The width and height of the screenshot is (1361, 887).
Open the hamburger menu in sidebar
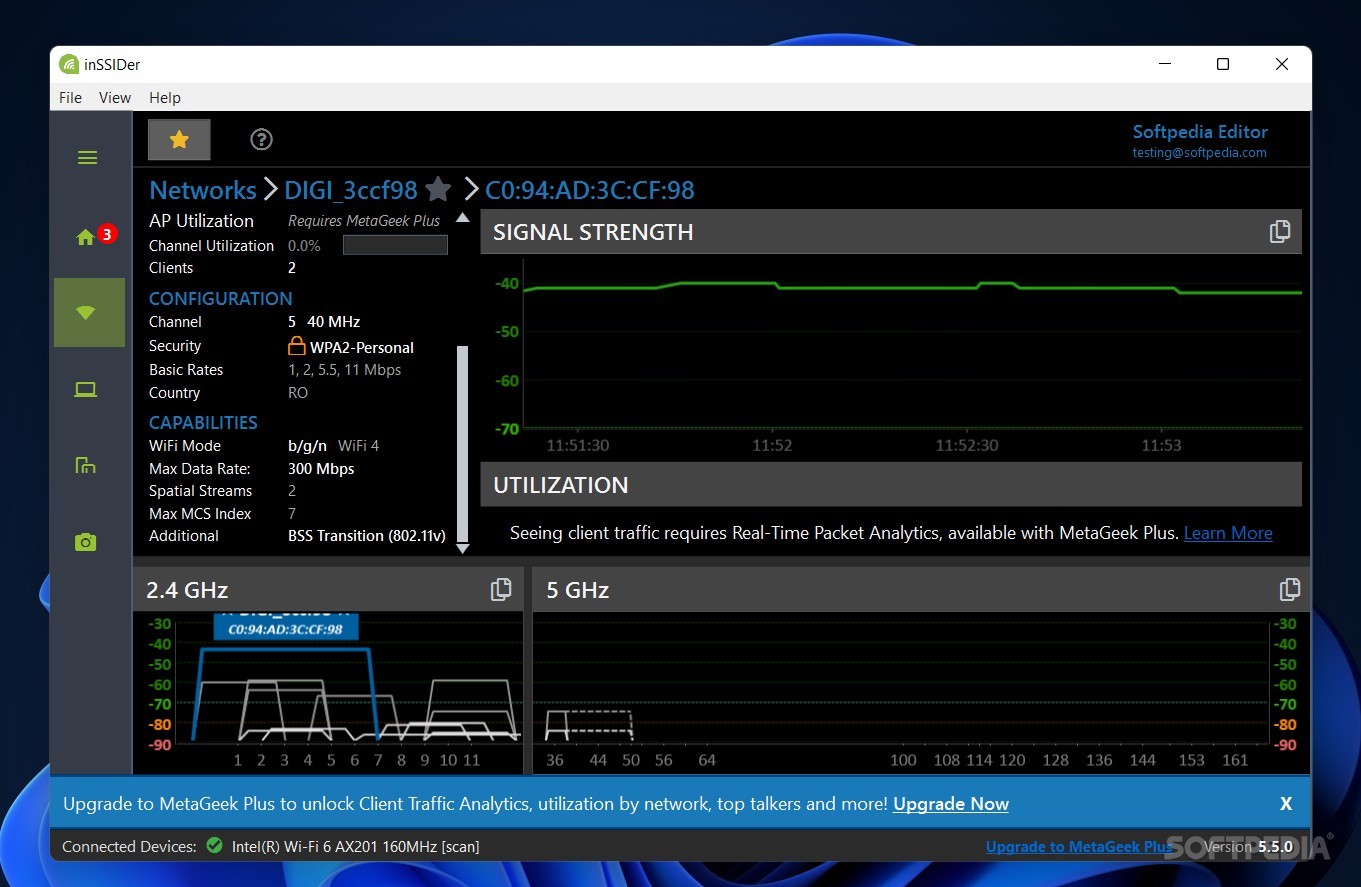tap(87, 158)
